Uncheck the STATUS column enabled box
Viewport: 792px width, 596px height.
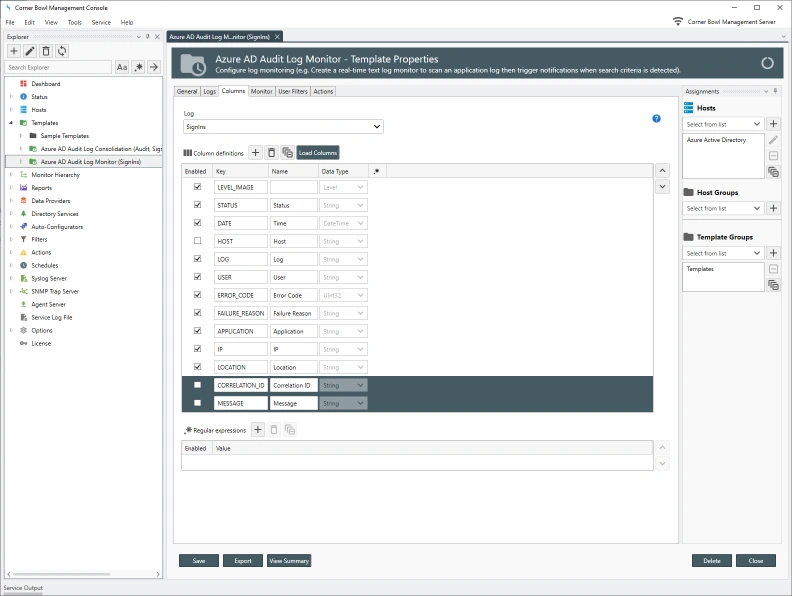[x=197, y=205]
